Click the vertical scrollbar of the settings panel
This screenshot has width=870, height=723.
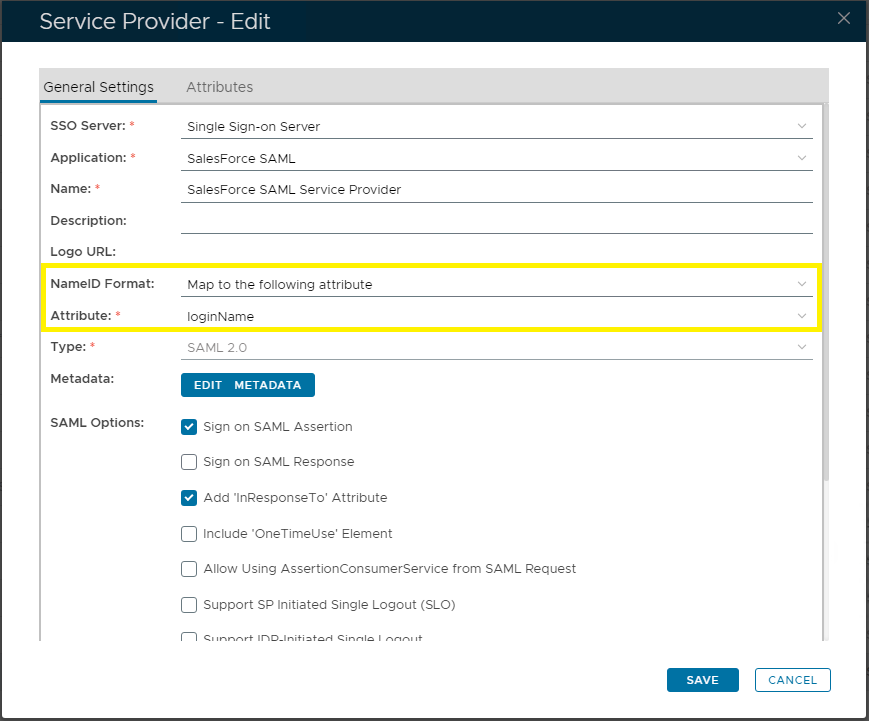(825, 300)
